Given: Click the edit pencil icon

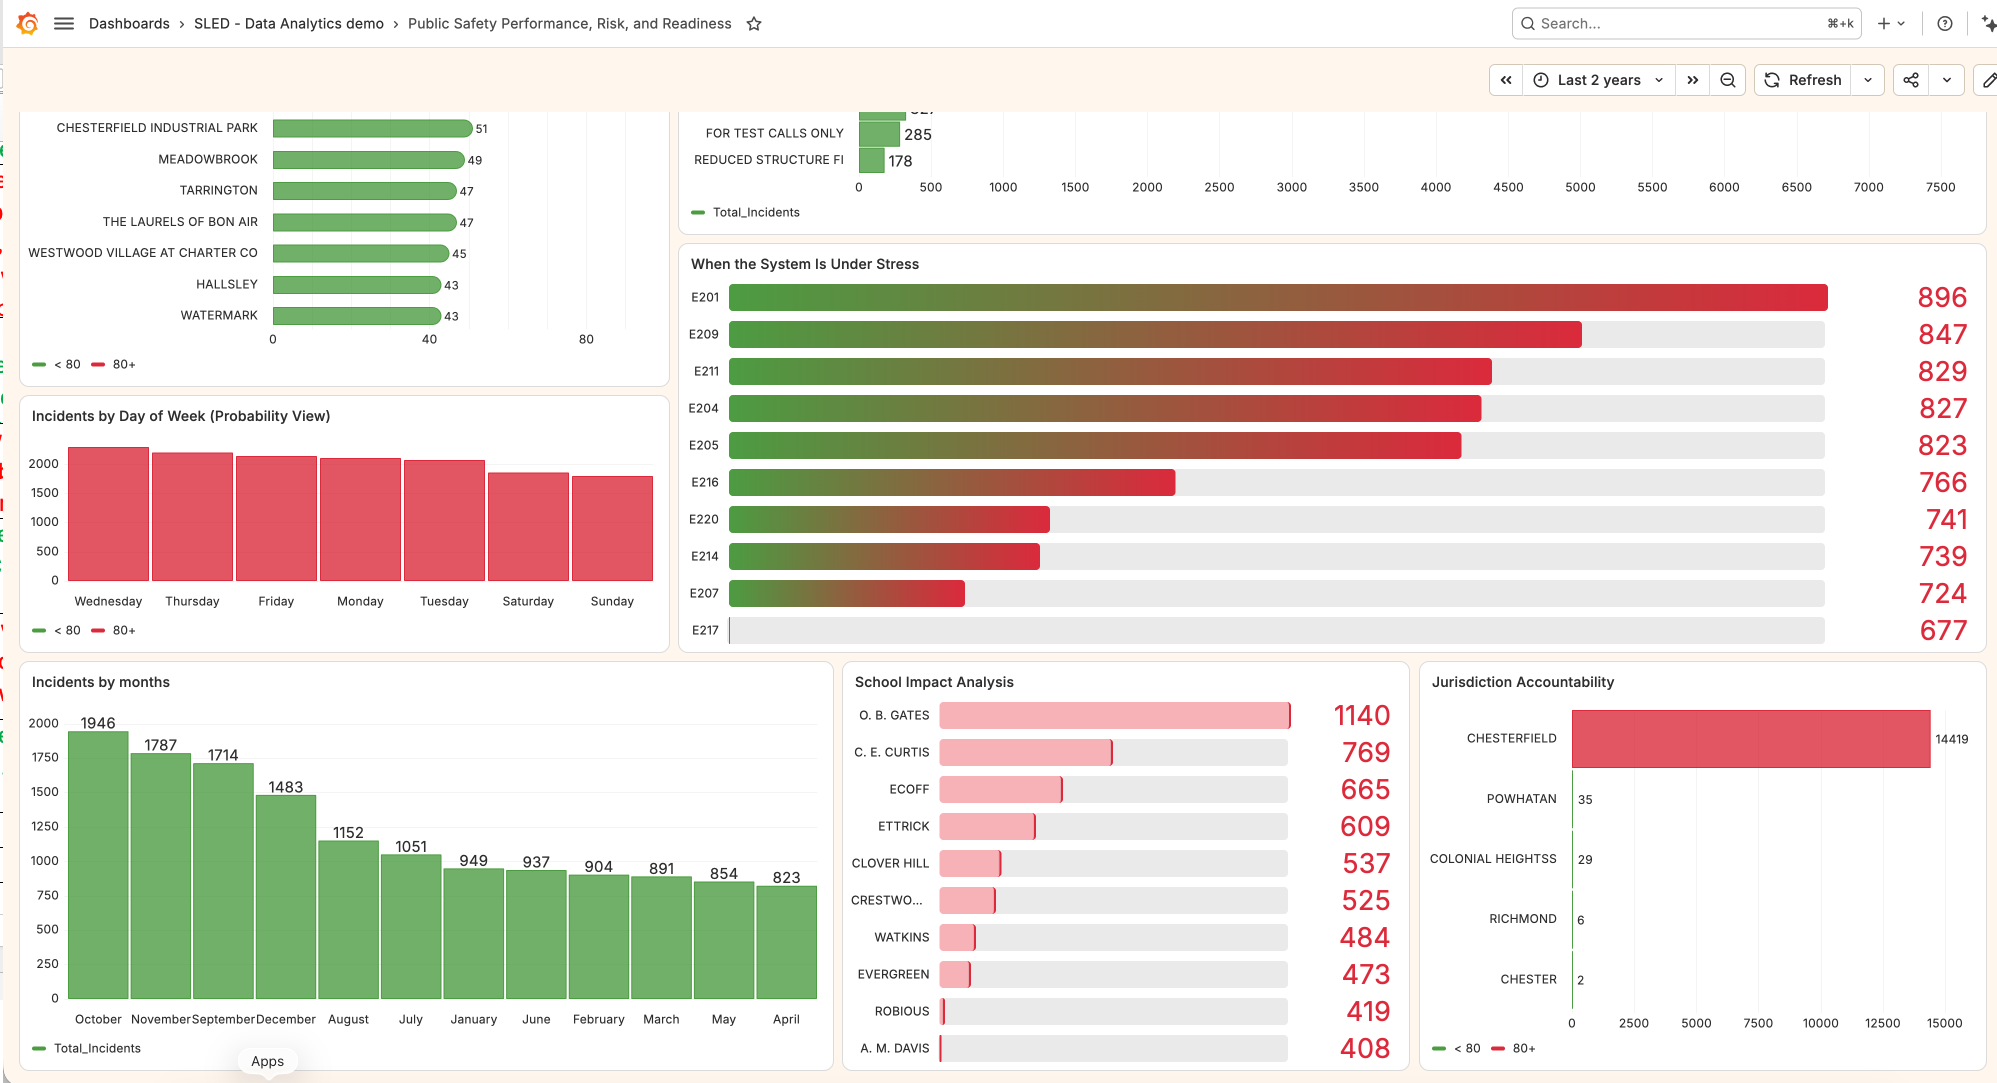Looking at the screenshot, I should 1988,80.
